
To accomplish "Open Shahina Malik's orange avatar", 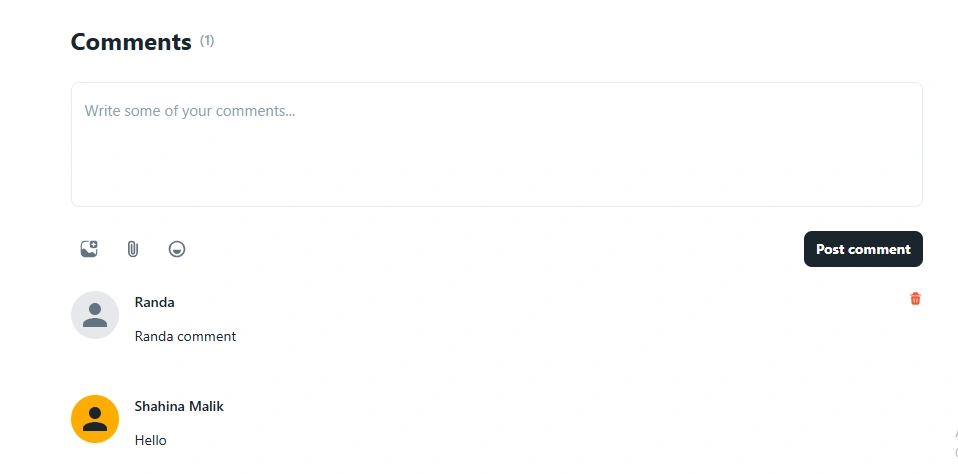I will point(95,418).
